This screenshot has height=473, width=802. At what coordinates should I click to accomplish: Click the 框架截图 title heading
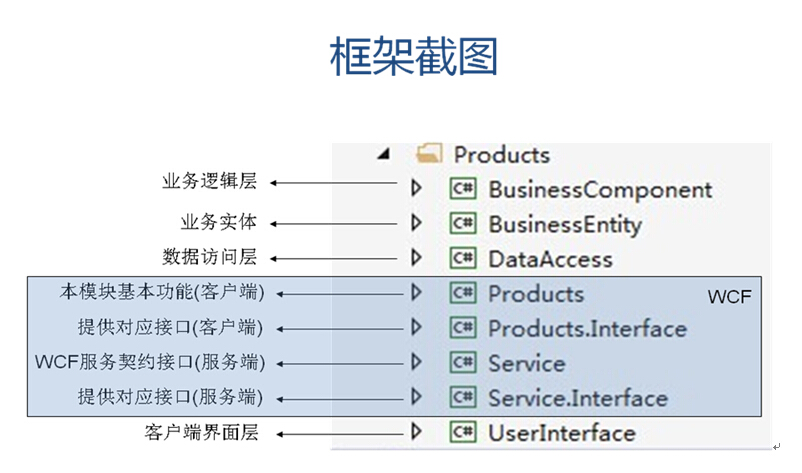(x=414, y=56)
